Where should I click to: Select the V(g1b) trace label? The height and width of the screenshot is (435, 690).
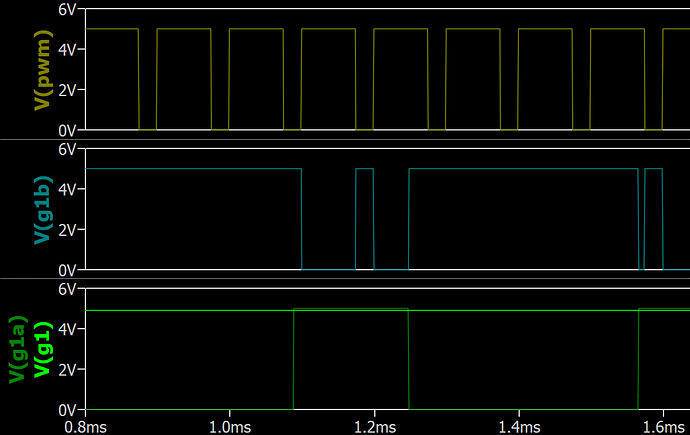point(43,210)
